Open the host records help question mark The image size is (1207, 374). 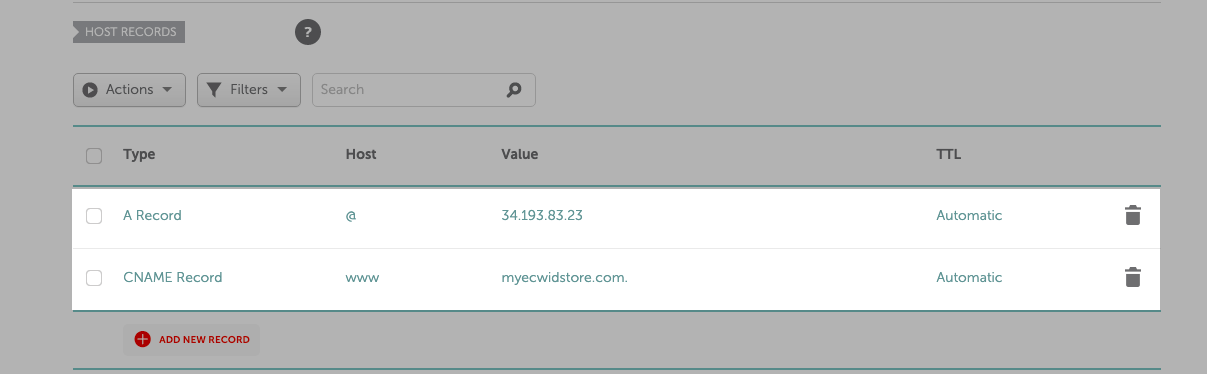coord(308,32)
